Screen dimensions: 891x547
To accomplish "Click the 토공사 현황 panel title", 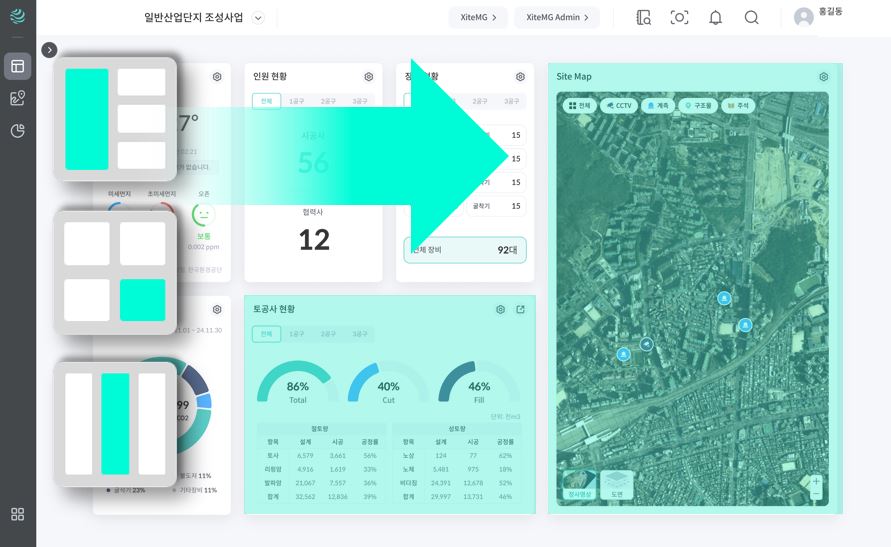I will [x=274, y=309].
